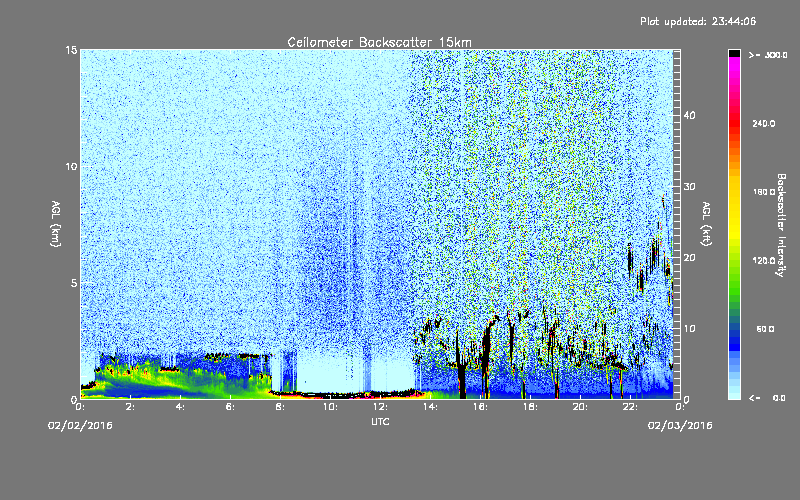The width and height of the screenshot is (800, 500).
Task: Click the '2:' time tick label
Action: 130,407
